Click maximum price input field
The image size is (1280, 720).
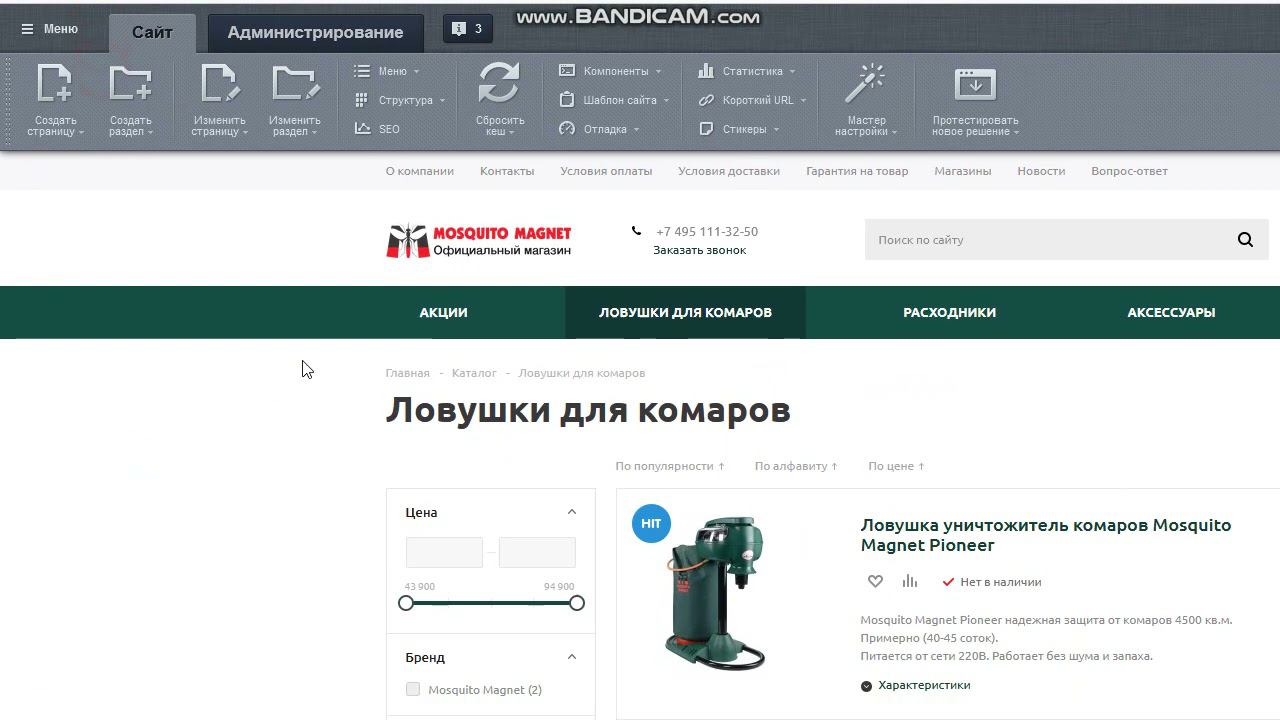pyautogui.click(x=537, y=552)
